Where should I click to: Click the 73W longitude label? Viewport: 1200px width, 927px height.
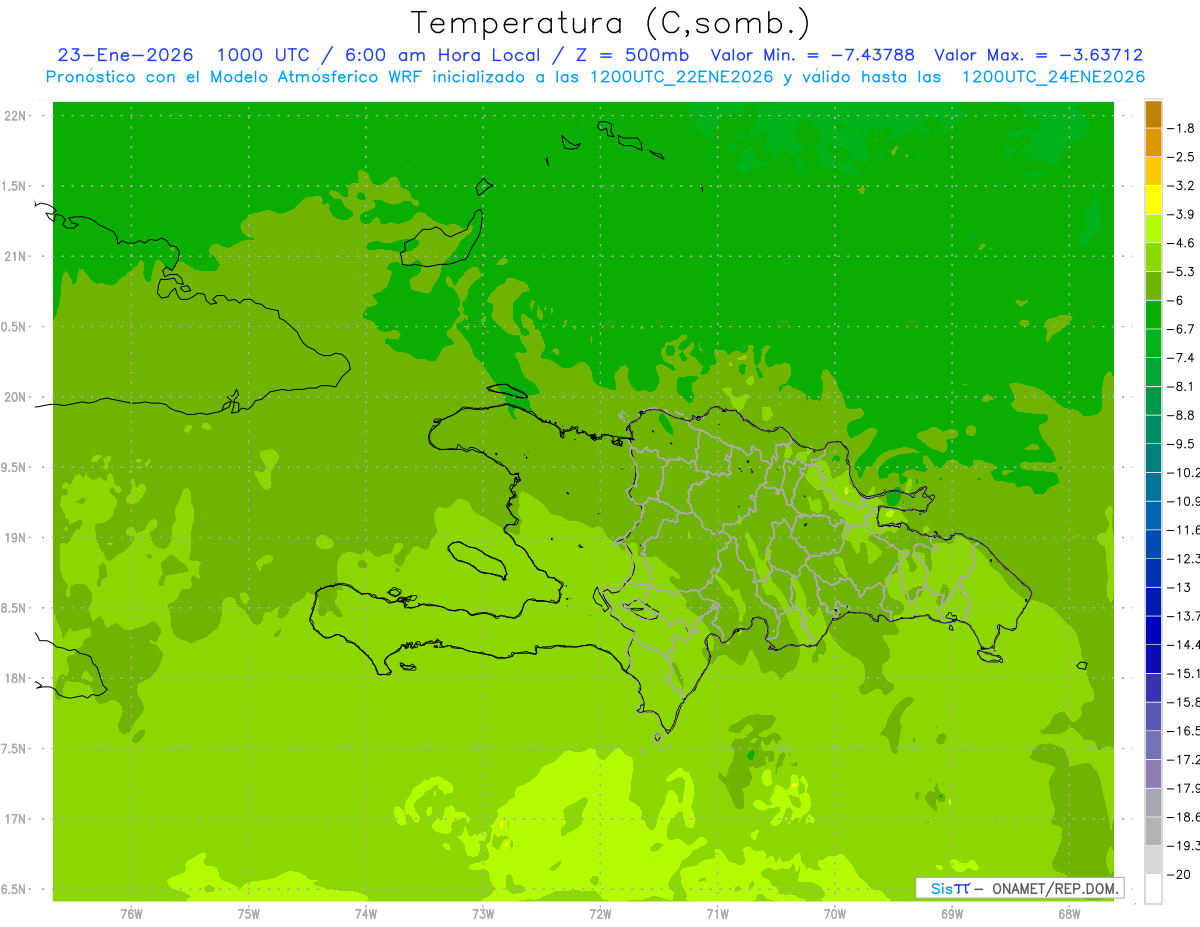click(x=483, y=914)
